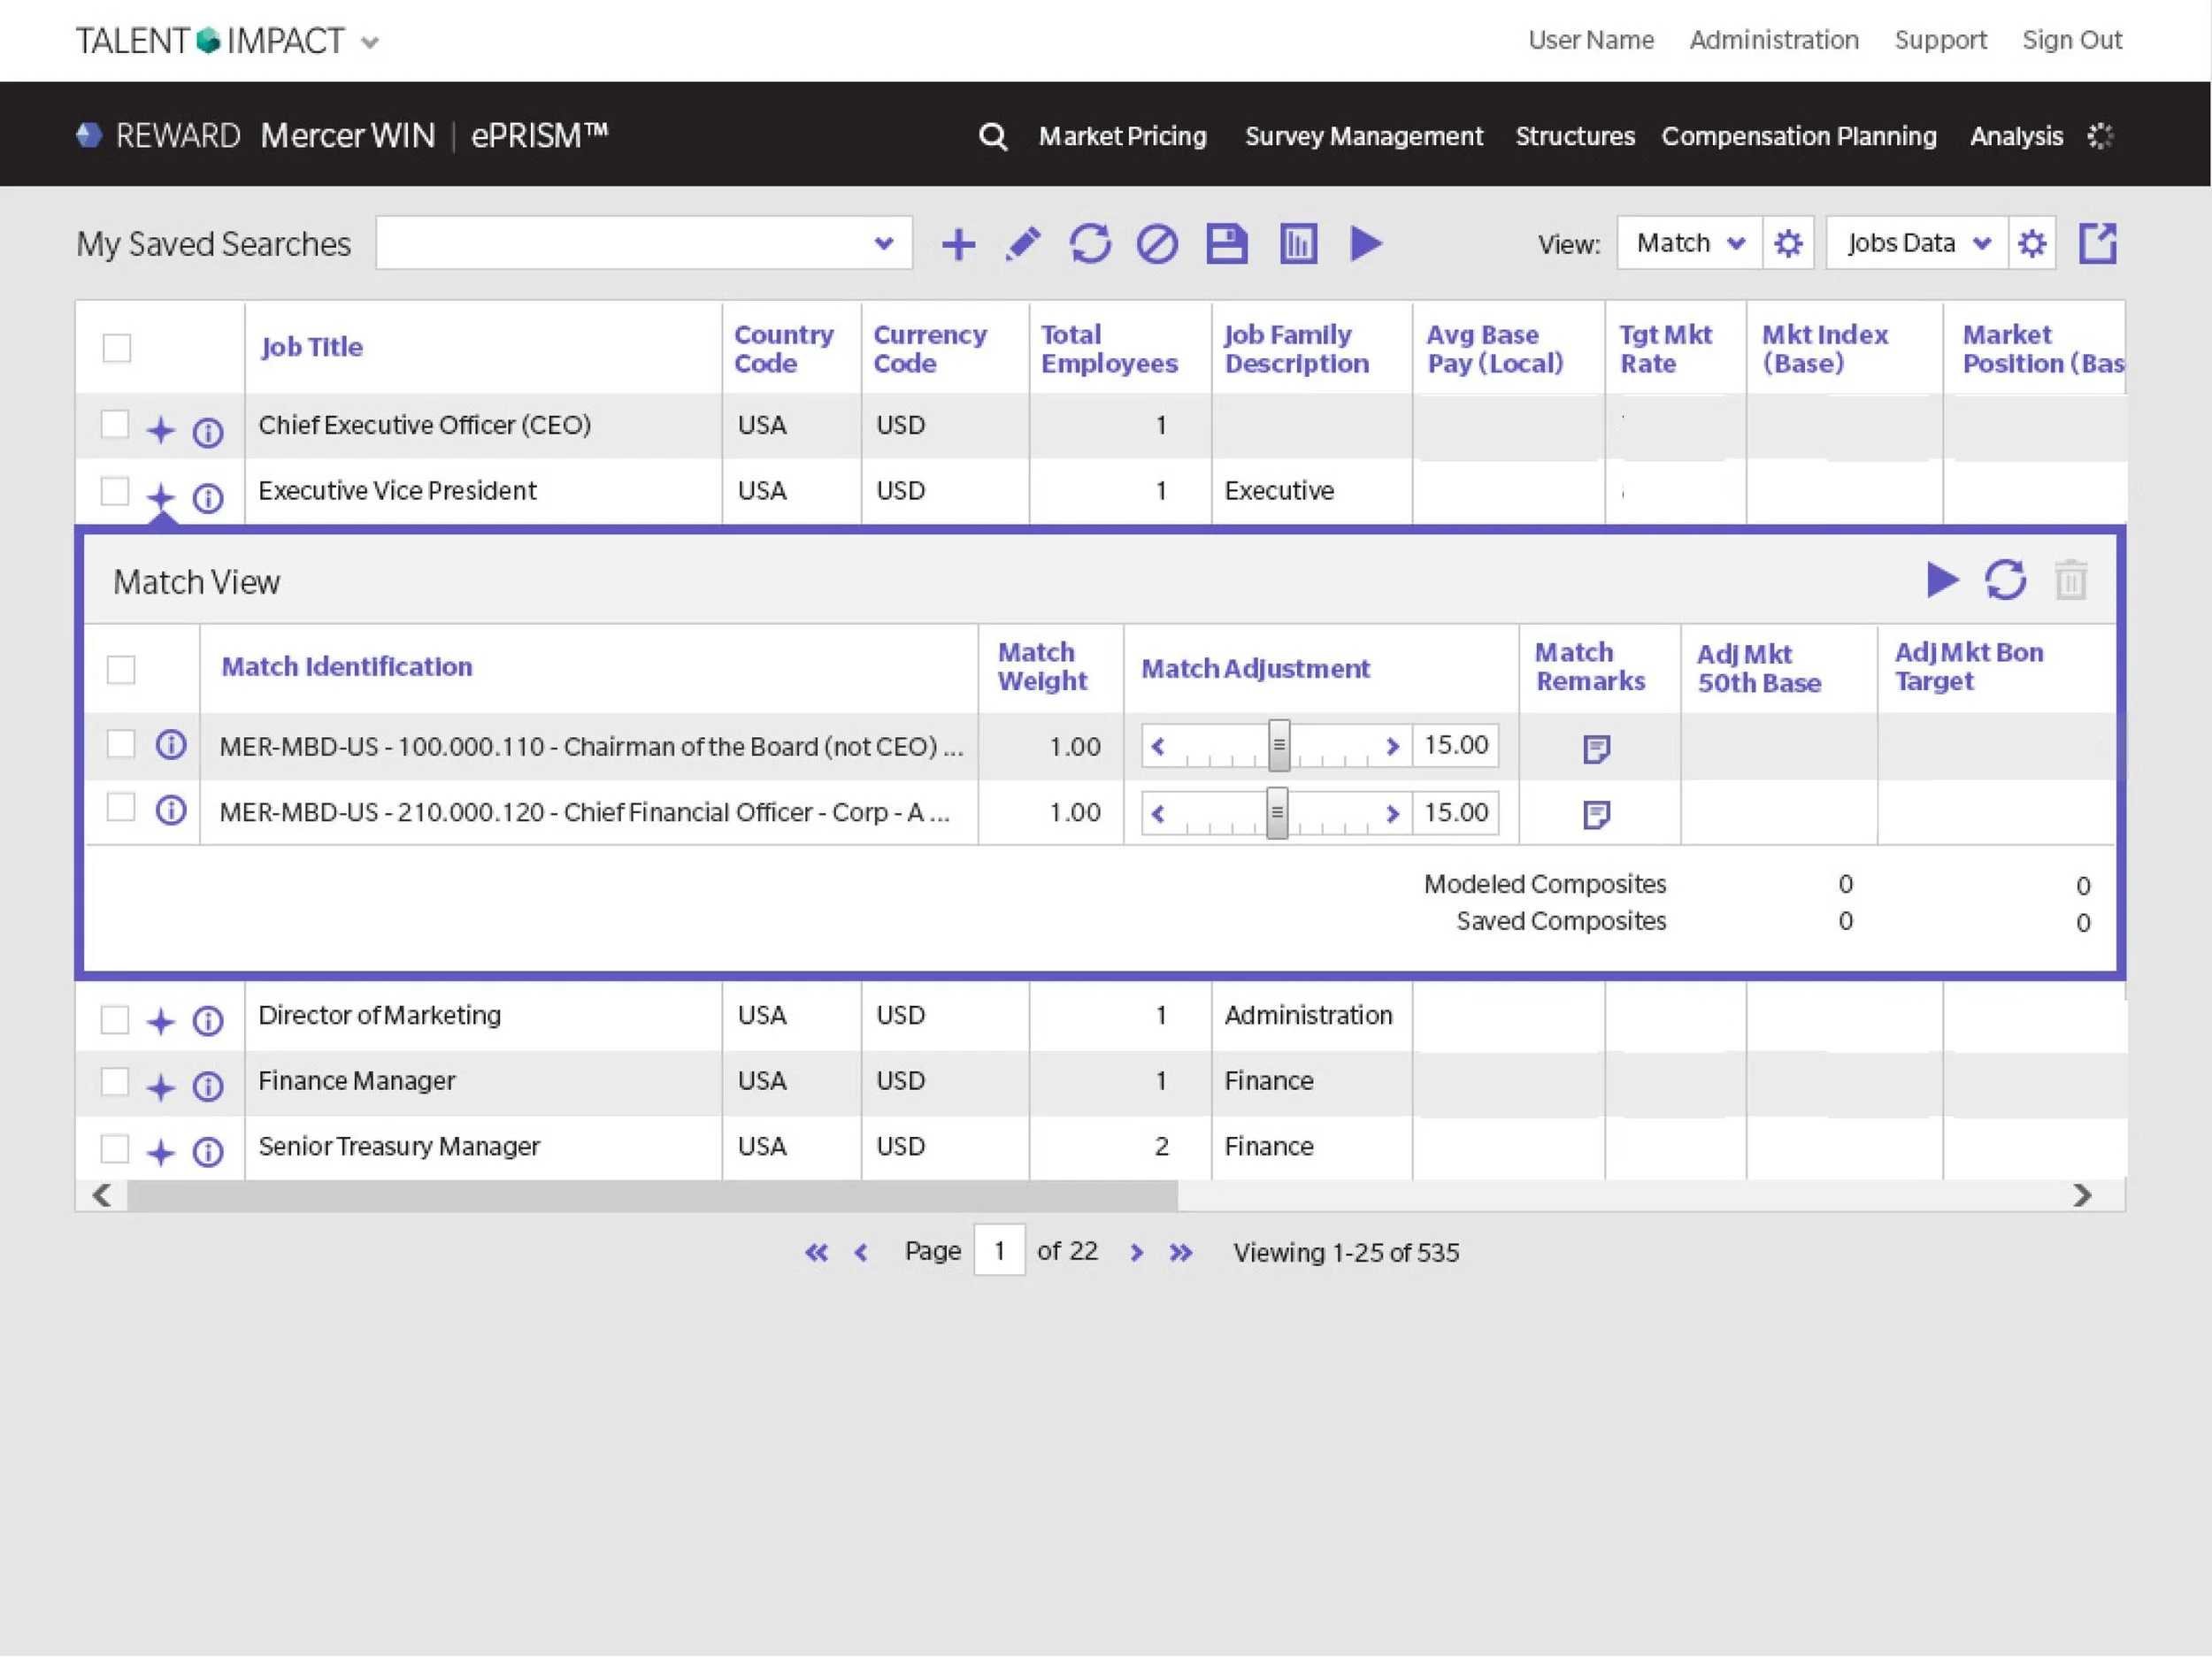Expand the Match view dropdown
The image size is (2212, 1659).
point(1689,243)
